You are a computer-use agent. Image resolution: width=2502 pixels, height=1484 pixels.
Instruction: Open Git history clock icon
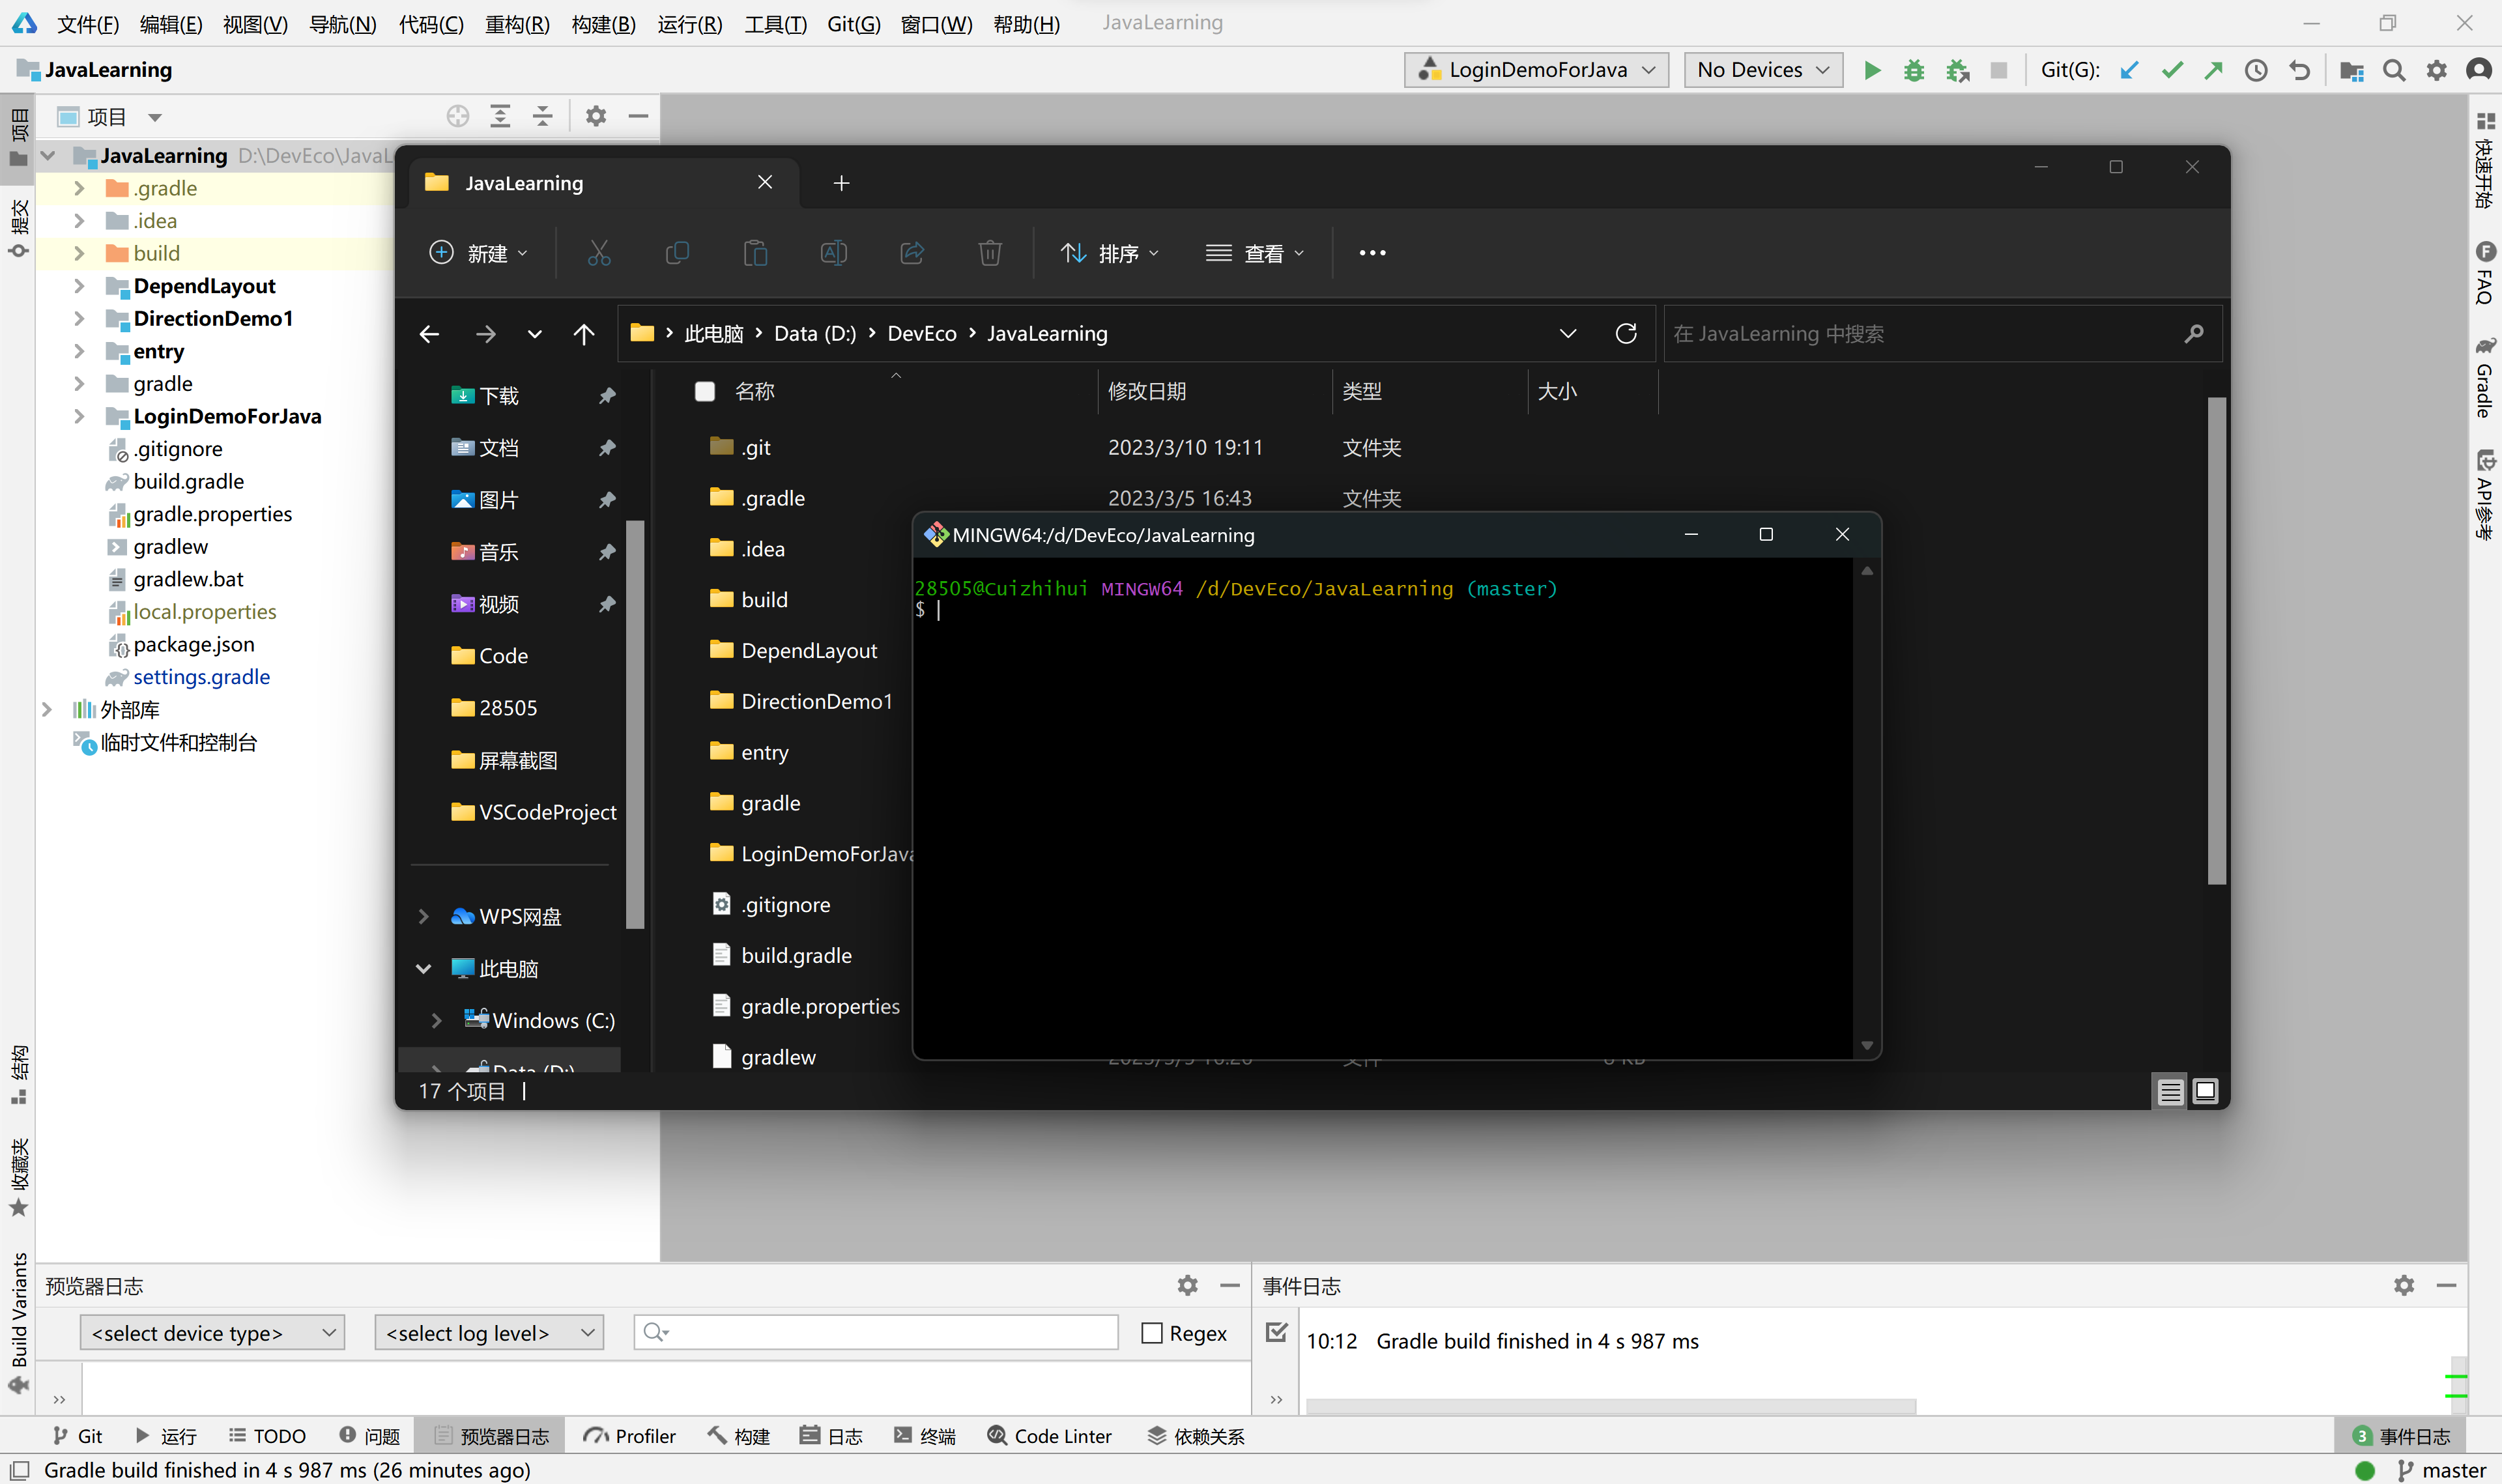pyautogui.click(x=2256, y=70)
